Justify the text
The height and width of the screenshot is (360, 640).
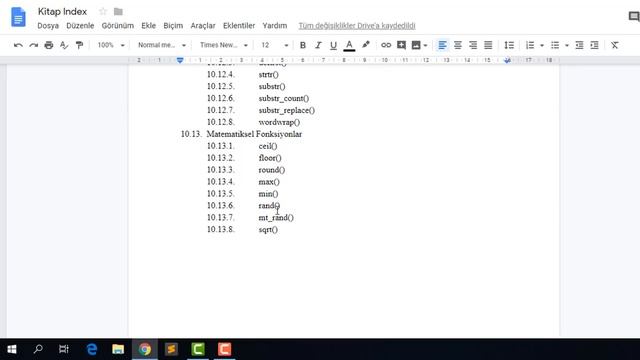click(488, 45)
